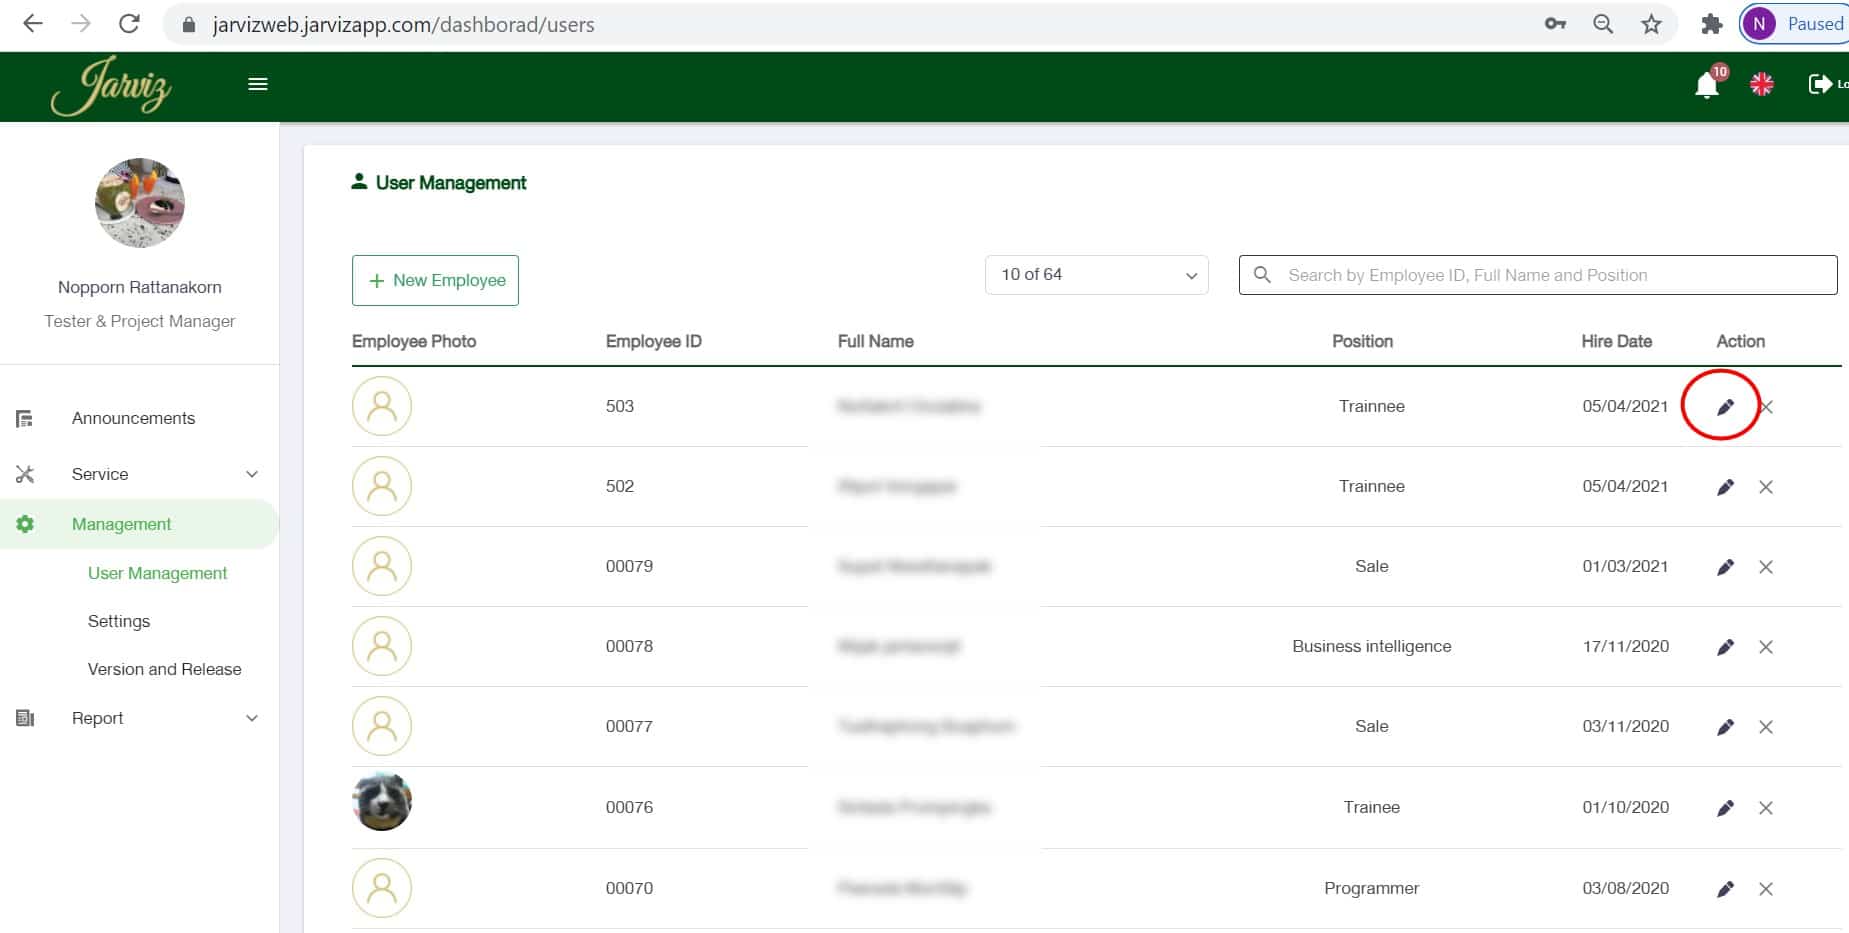Image resolution: width=1849 pixels, height=933 pixels.
Task: Edit employee 503 with pencil icon
Action: click(x=1724, y=407)
